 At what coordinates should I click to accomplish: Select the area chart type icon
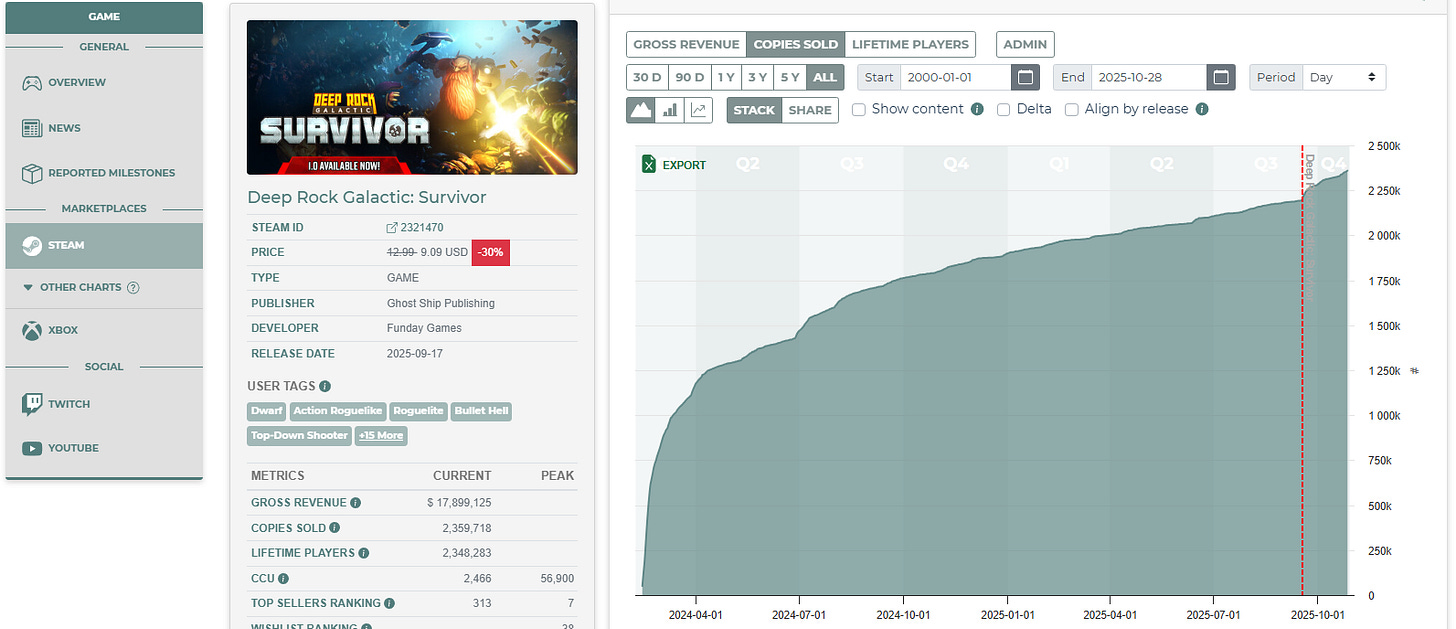(x=641, y=110)
